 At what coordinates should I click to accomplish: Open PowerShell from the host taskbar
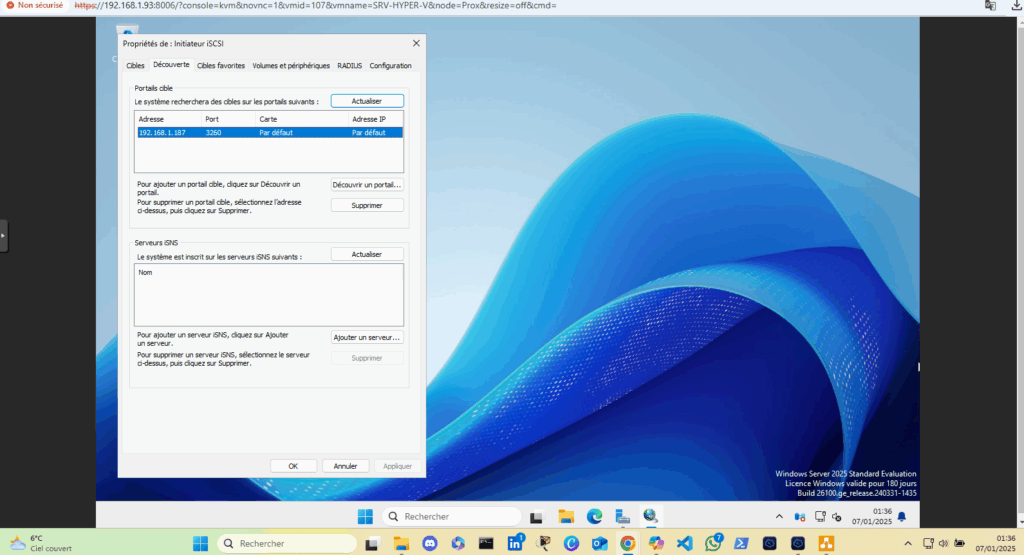(x=741, y=543)
